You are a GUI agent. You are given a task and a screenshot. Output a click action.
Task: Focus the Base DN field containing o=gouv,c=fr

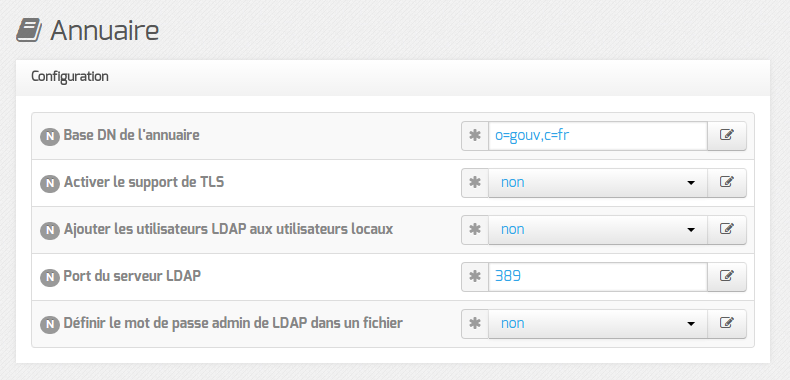(x=598, y=136)
